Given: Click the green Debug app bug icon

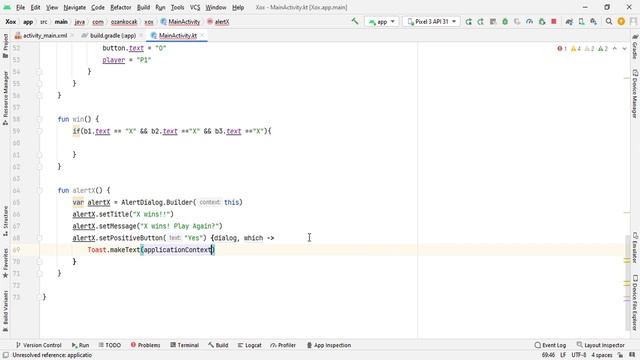Looking at the screenshot, I should point(505,22).
